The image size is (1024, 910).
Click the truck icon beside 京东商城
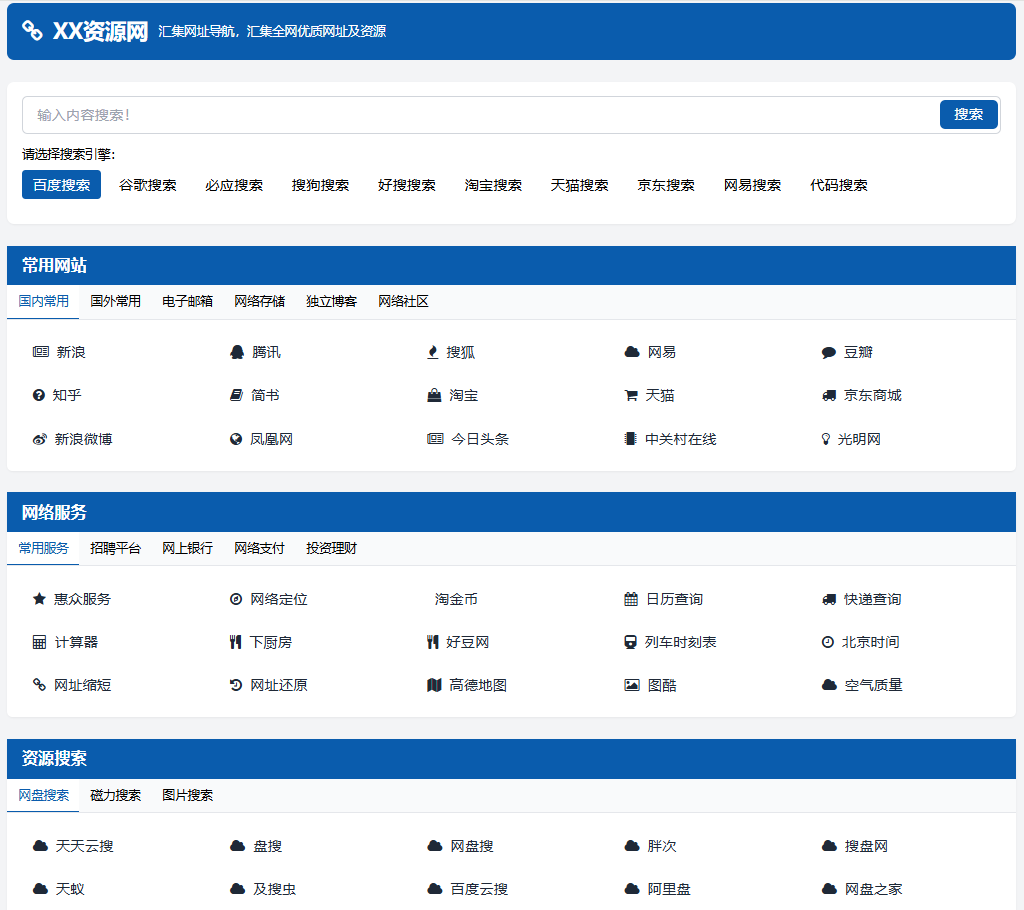click(x=828, y=395)
